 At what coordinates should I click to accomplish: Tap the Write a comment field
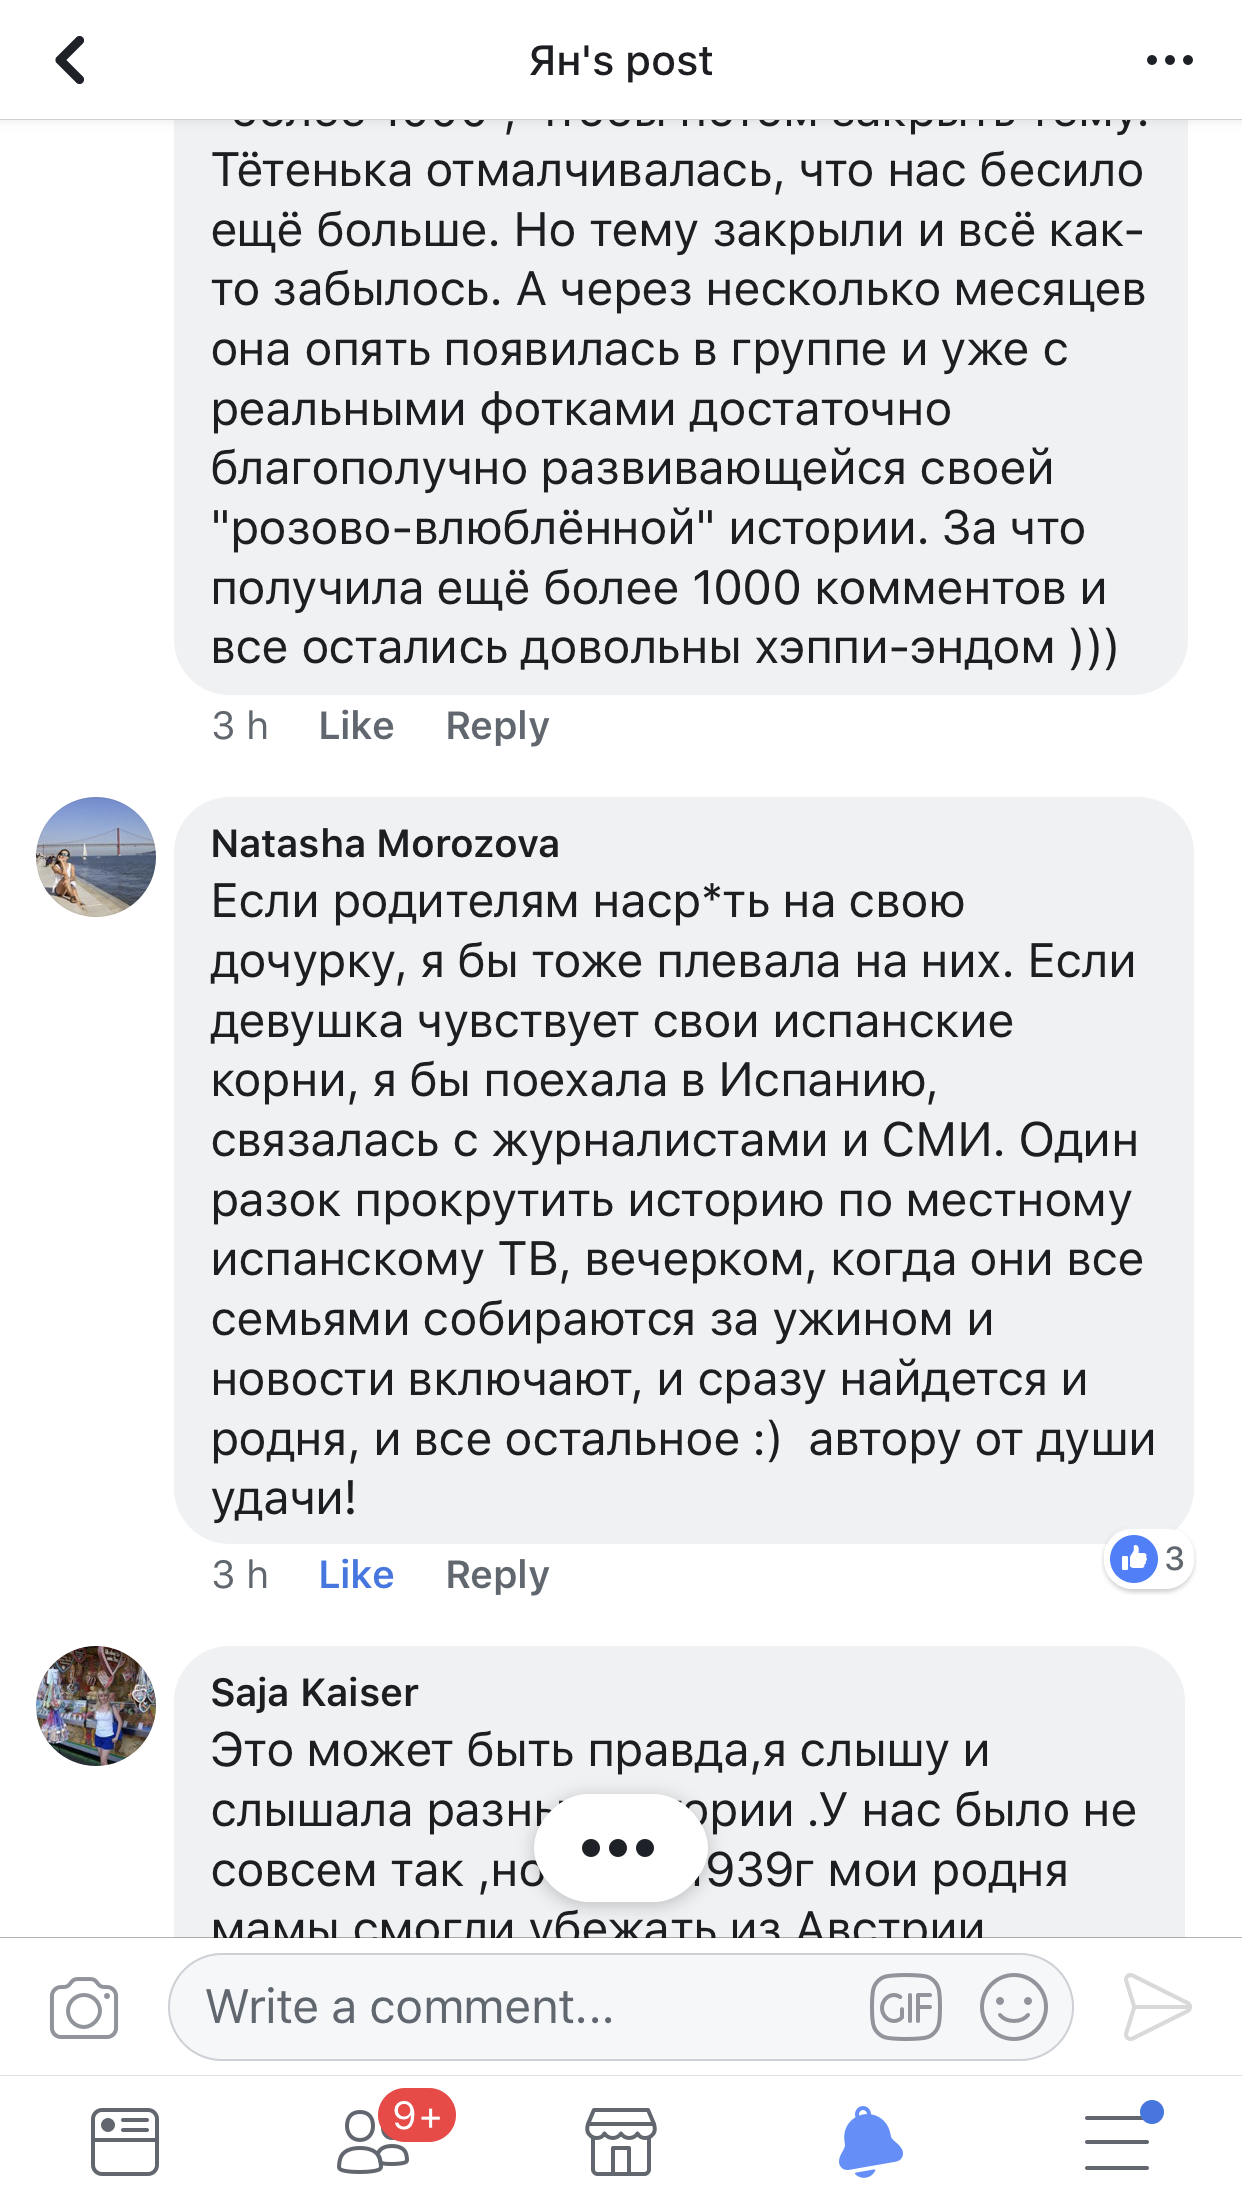coord(520,2006)
